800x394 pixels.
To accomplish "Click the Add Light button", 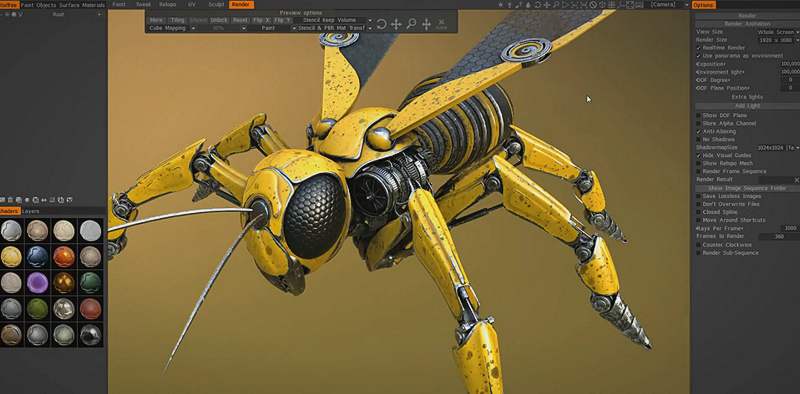I will [747, 106].
